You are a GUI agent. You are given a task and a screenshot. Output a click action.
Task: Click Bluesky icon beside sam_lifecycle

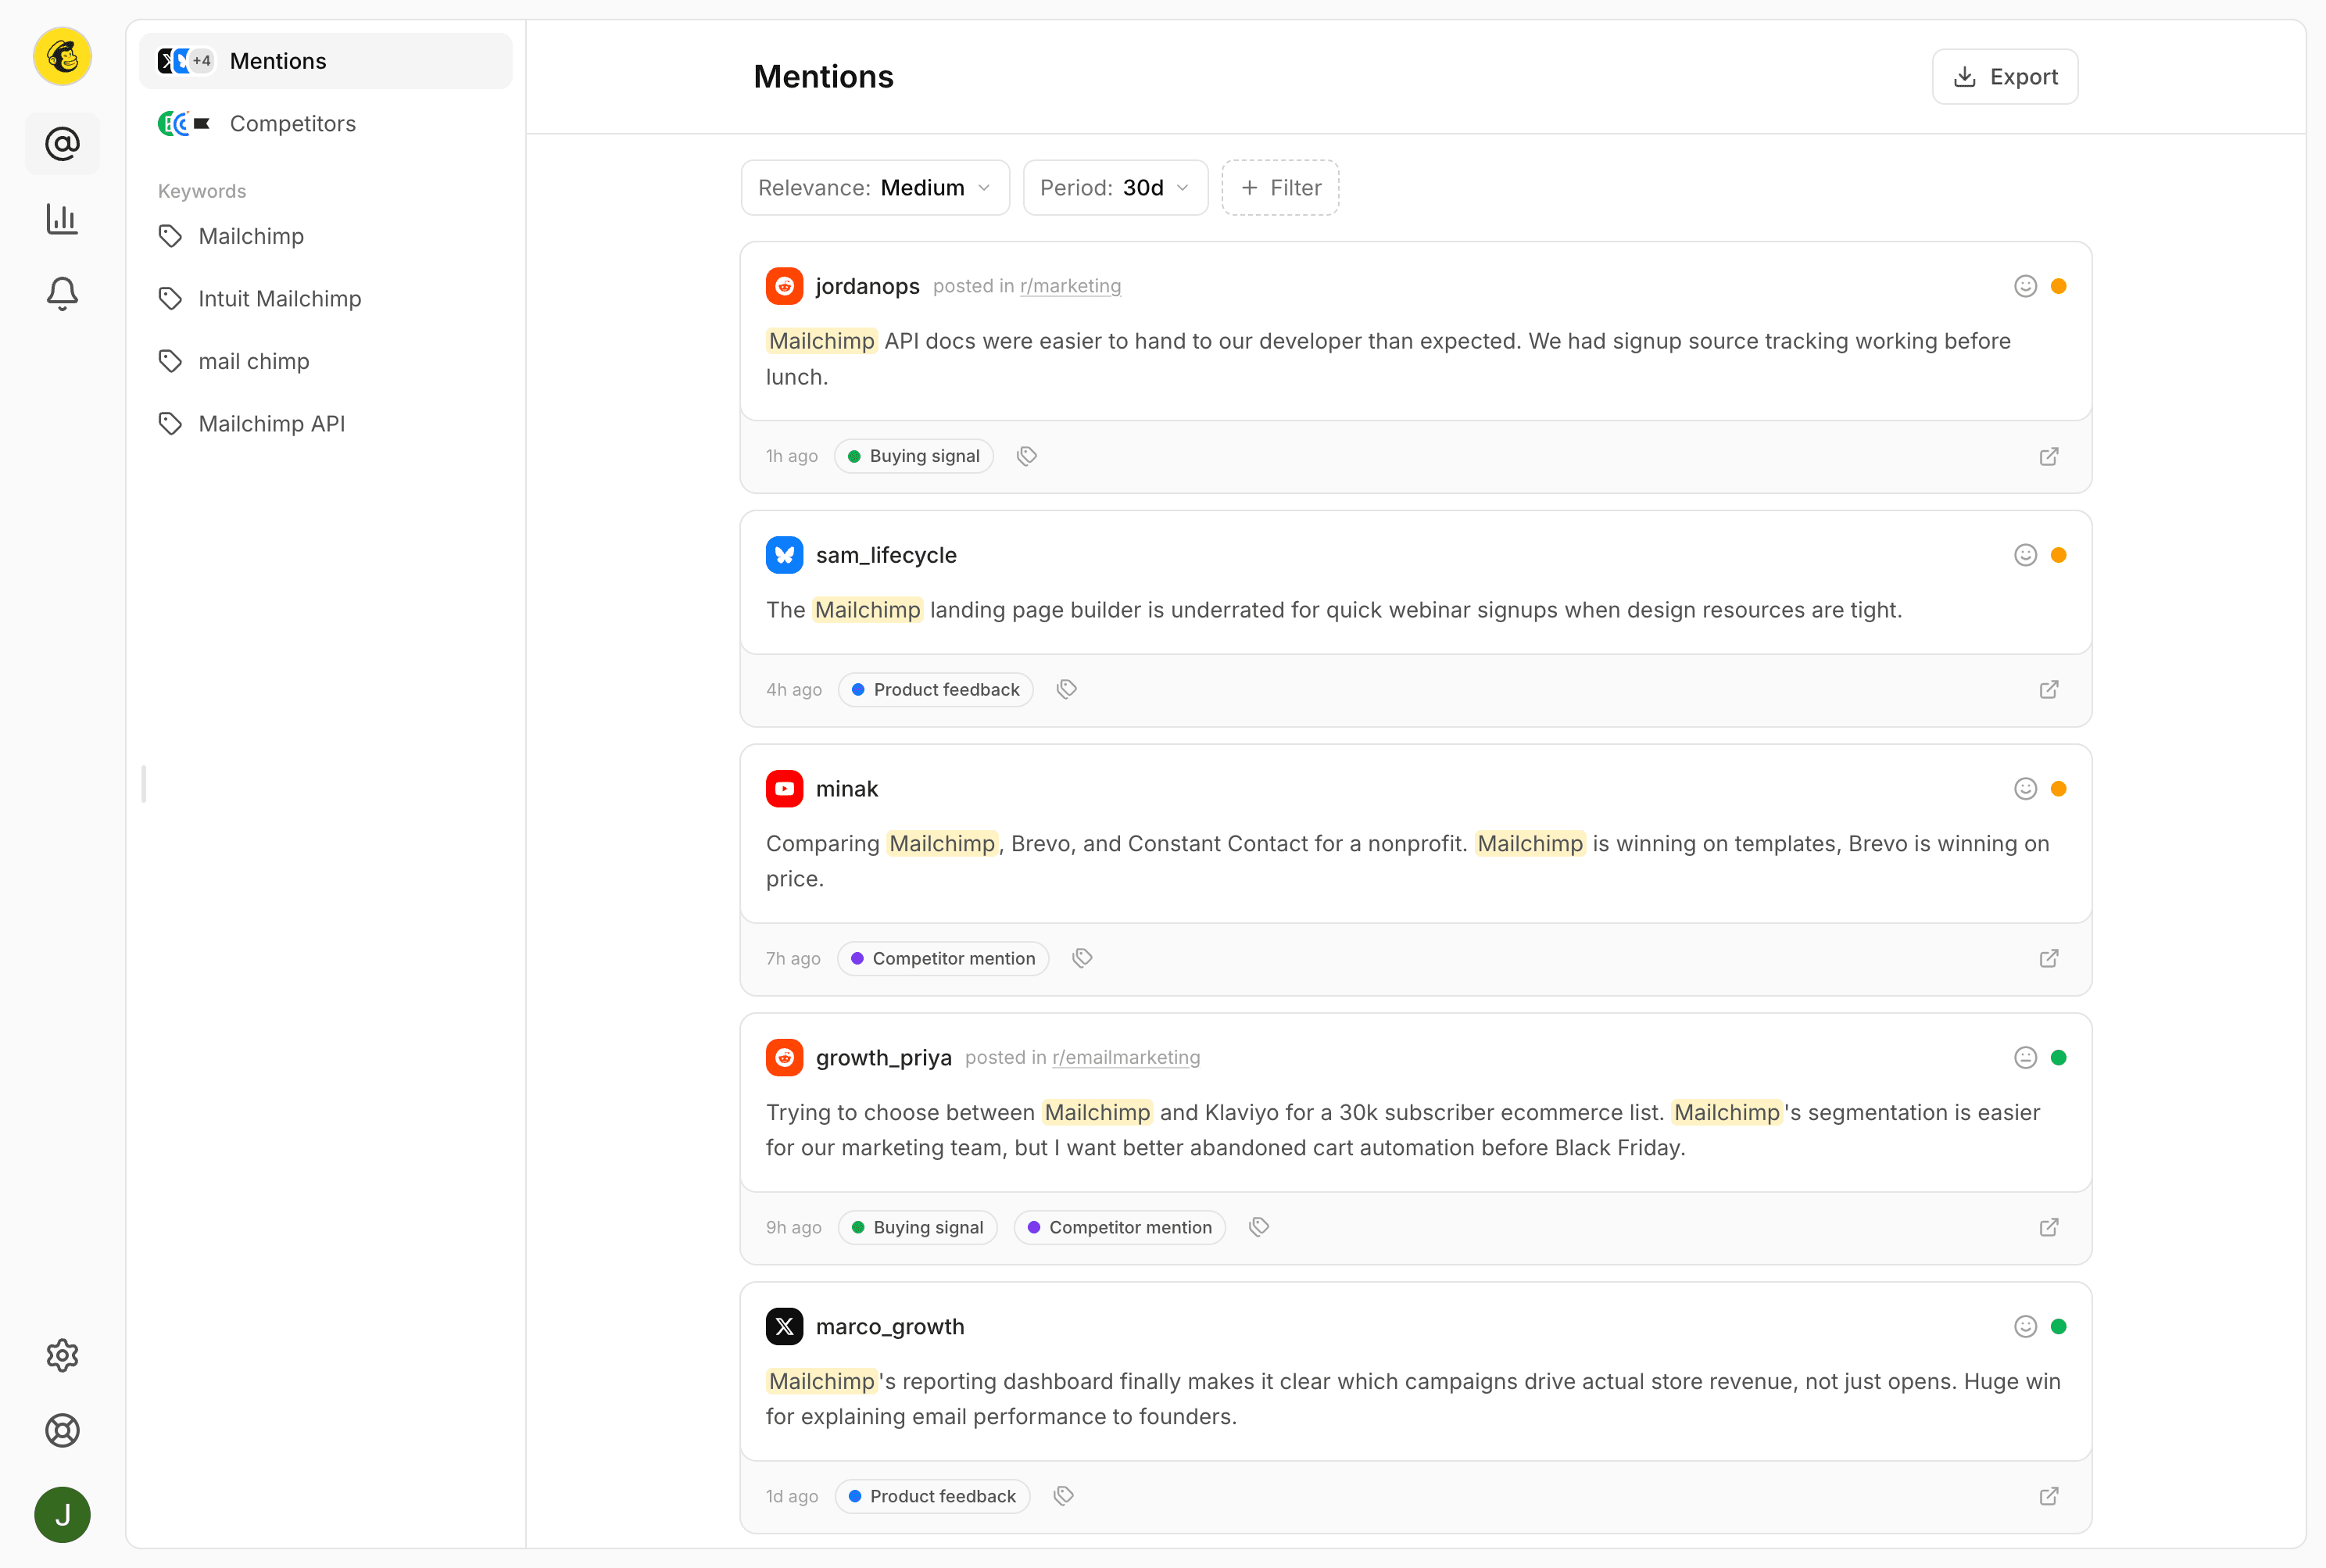(785, 555)
